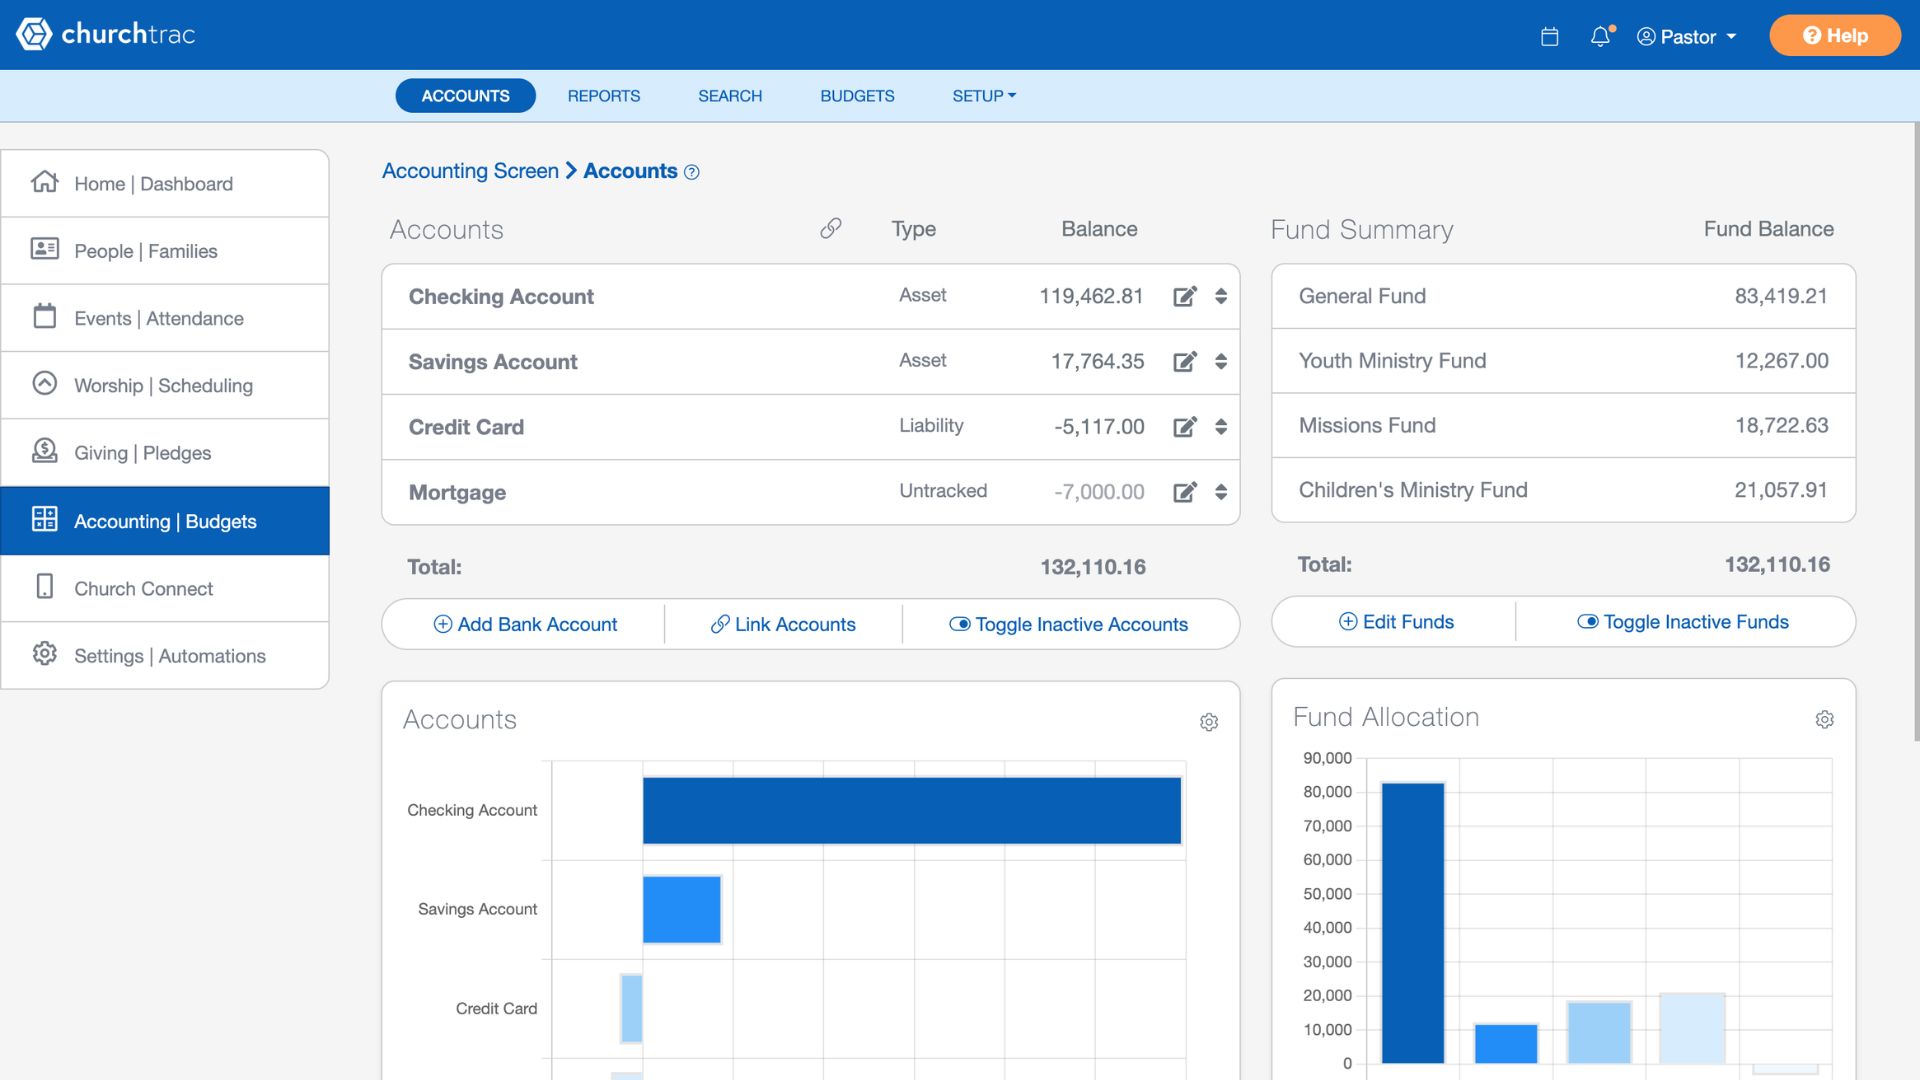Edit the Mortgage account entry
The height and width of the screenshot is (1080, 1920).
click(1185, 492)
